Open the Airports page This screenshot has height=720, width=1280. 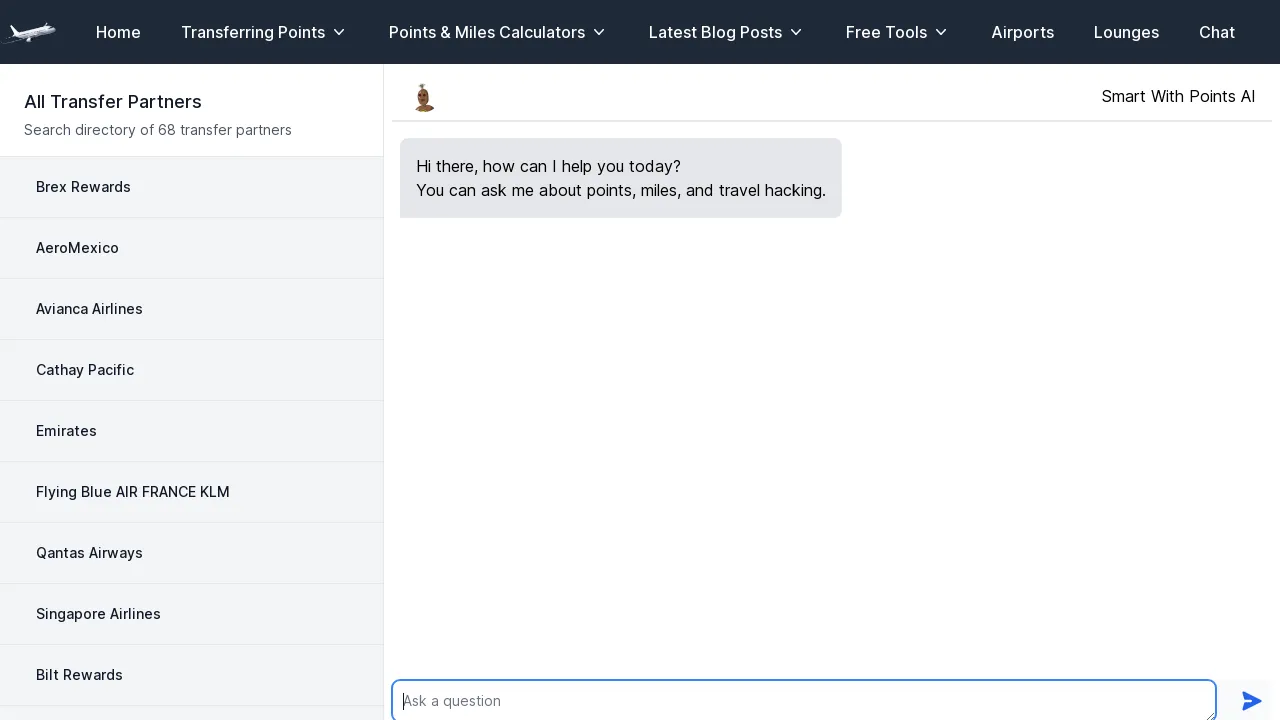pyautogui.click(x=1022, y=32)
